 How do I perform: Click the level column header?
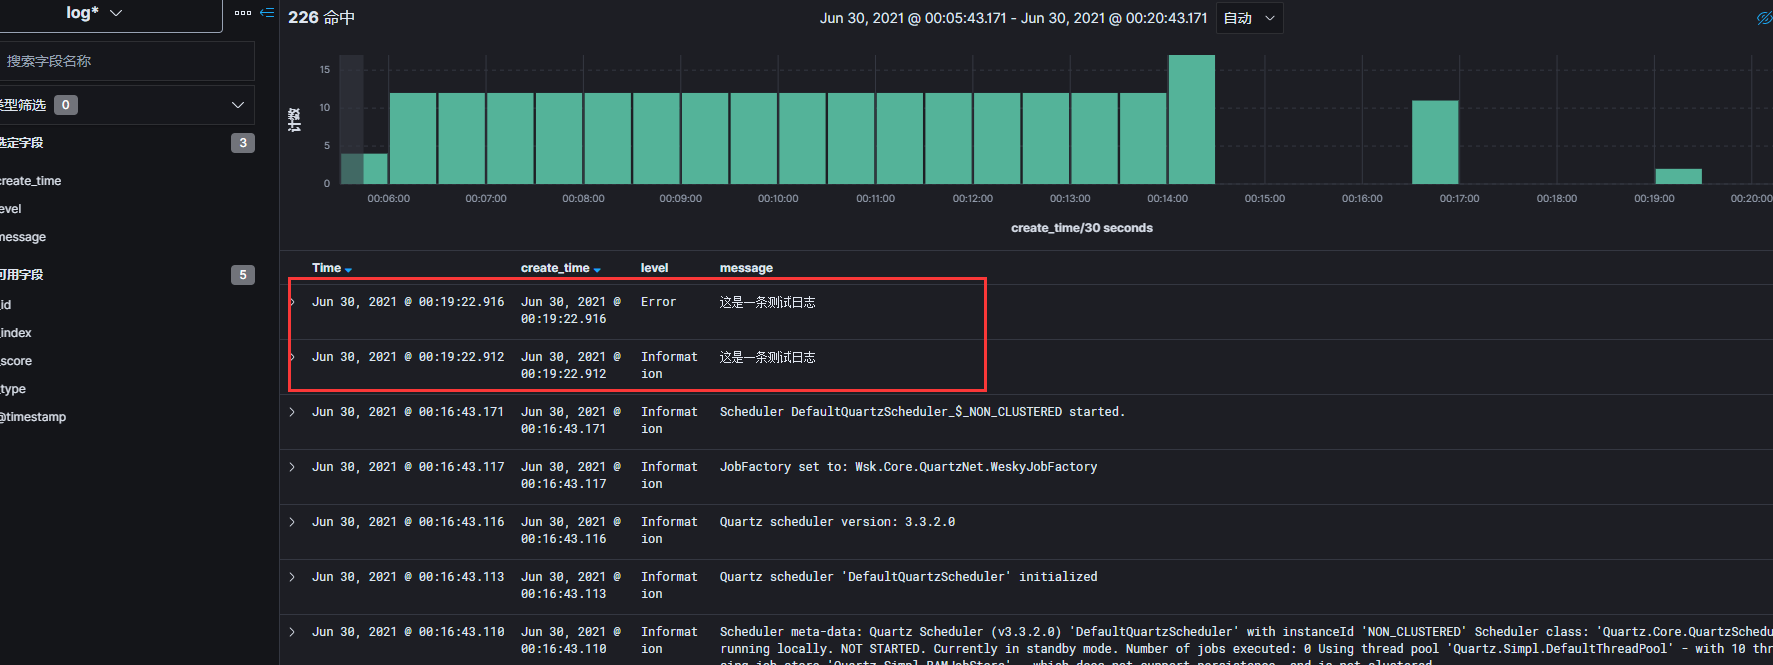point(654,268)
